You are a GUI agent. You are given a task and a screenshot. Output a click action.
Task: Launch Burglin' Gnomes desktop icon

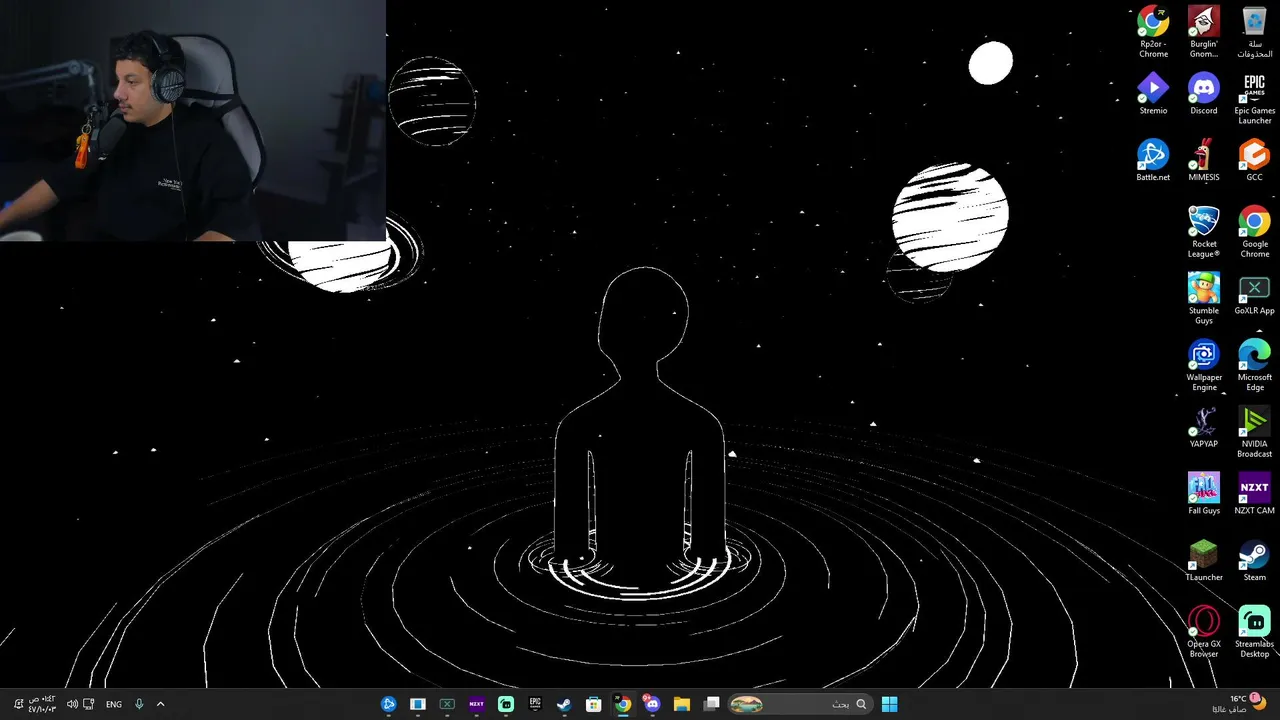[1204, 32]
